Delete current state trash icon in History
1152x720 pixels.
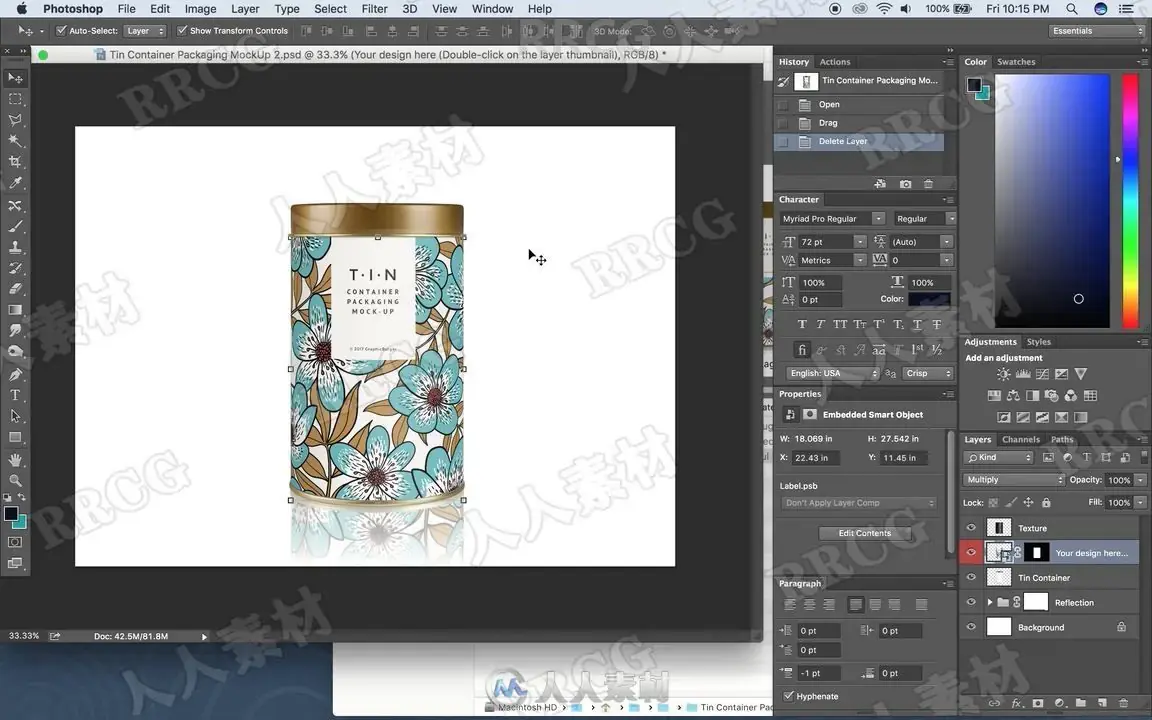coord(928,184)
